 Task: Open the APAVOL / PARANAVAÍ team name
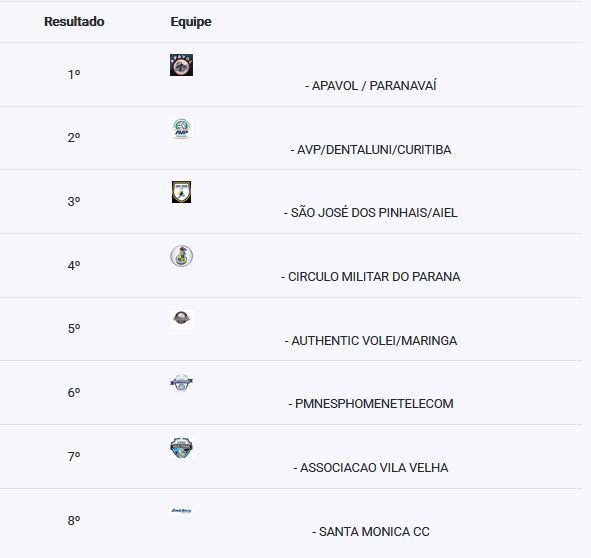point(371,86)
